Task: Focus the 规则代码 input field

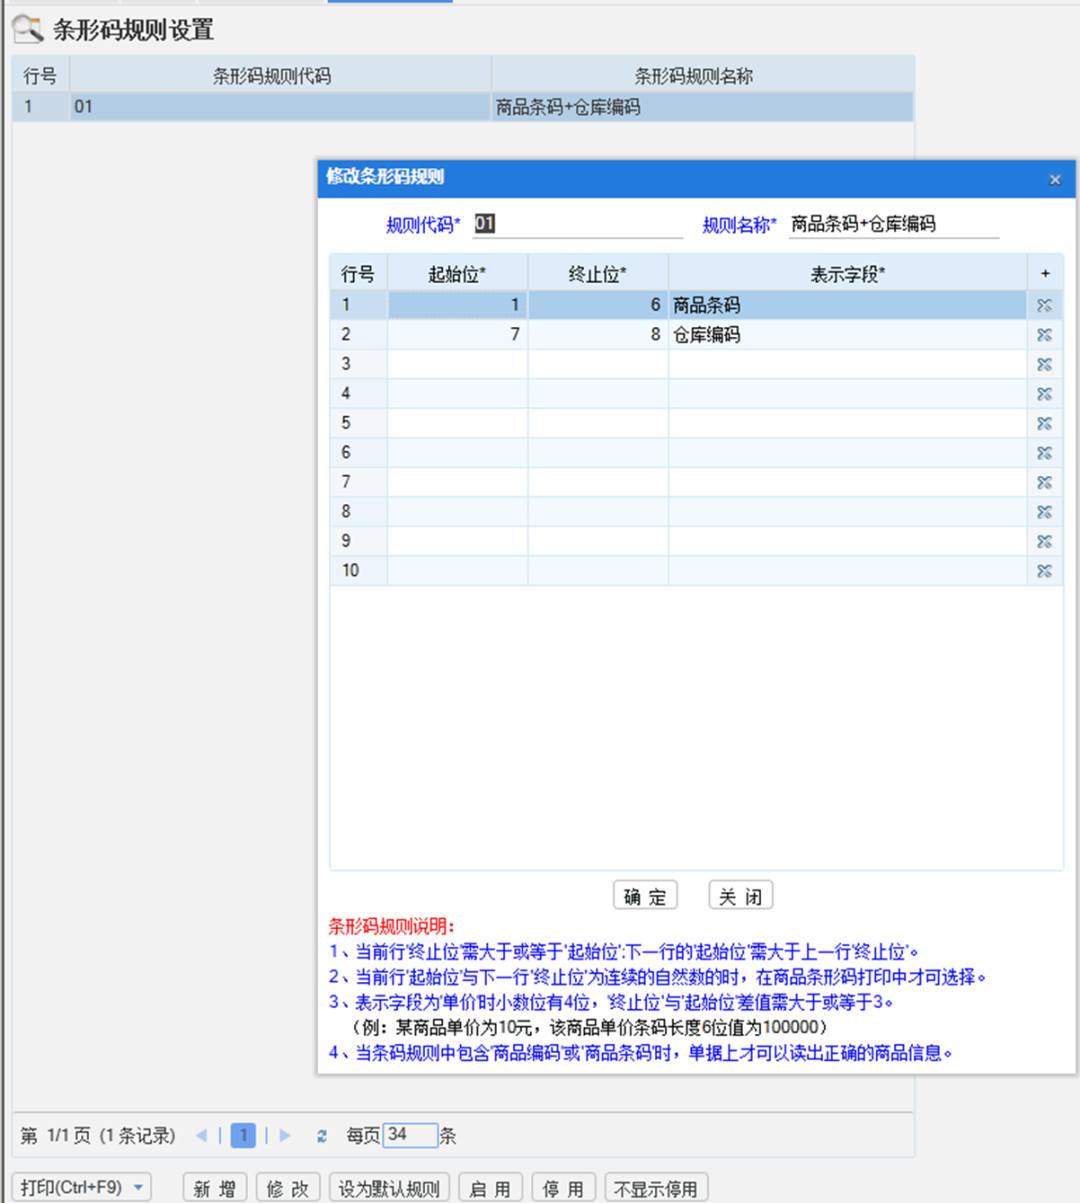Action: coord(576,224)
